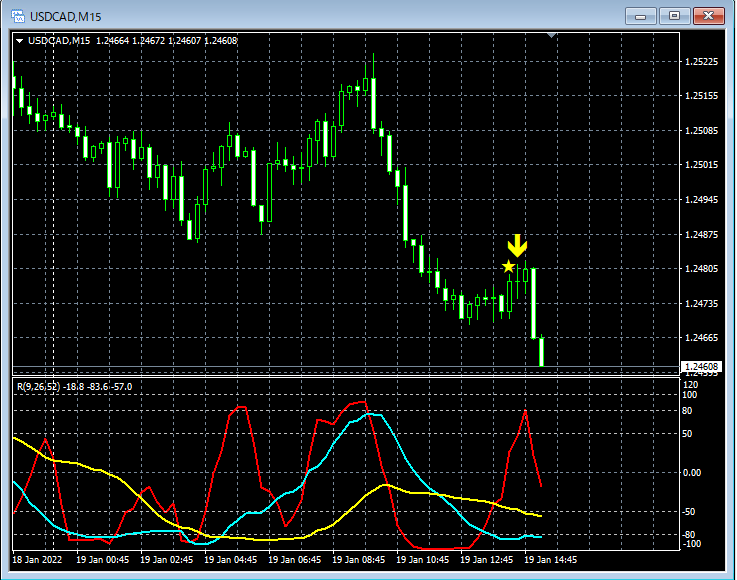Screen dimensions: 737x580
Task: Expand the USDCAD,M15 chart header triangle
Action: coord(20,41)
